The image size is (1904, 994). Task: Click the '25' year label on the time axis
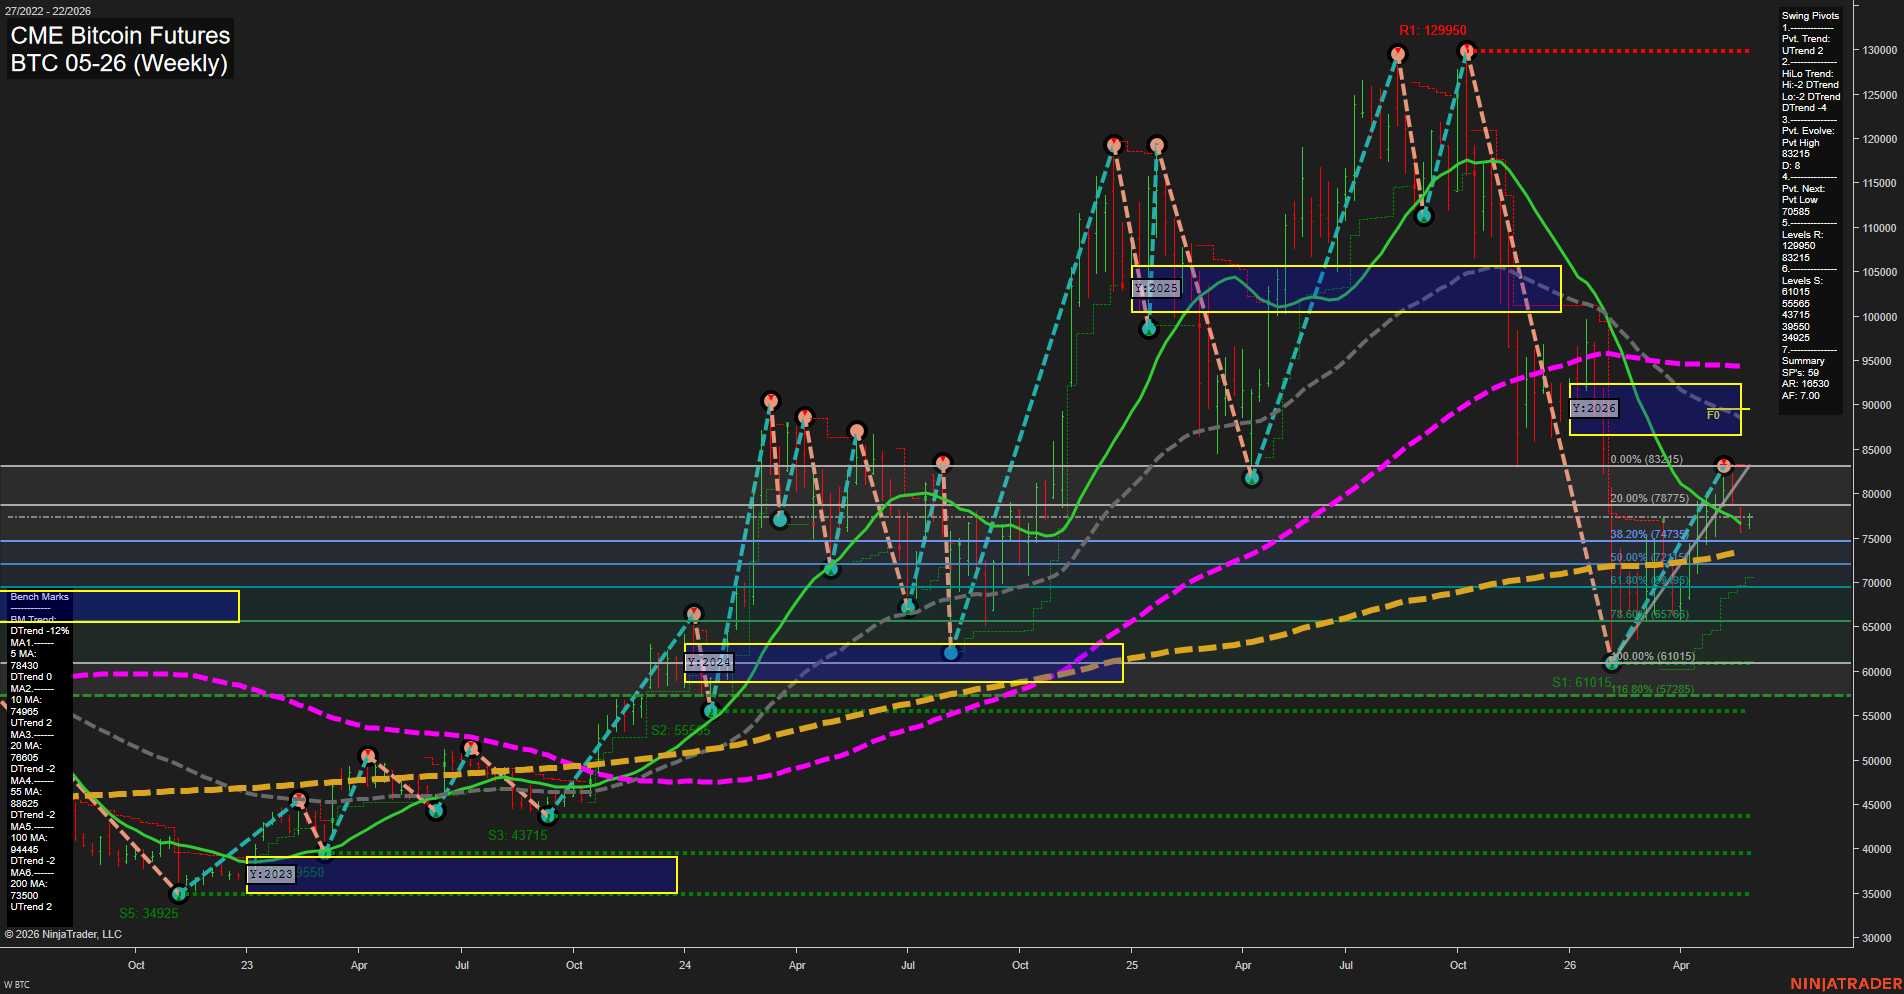1131,965
